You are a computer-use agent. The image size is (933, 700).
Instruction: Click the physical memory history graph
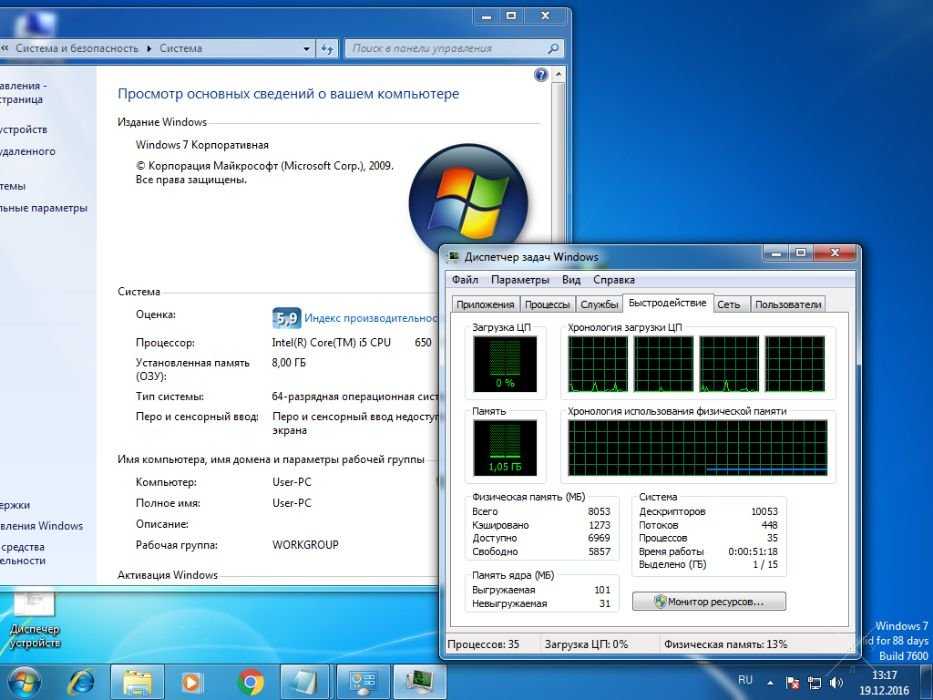697,448
